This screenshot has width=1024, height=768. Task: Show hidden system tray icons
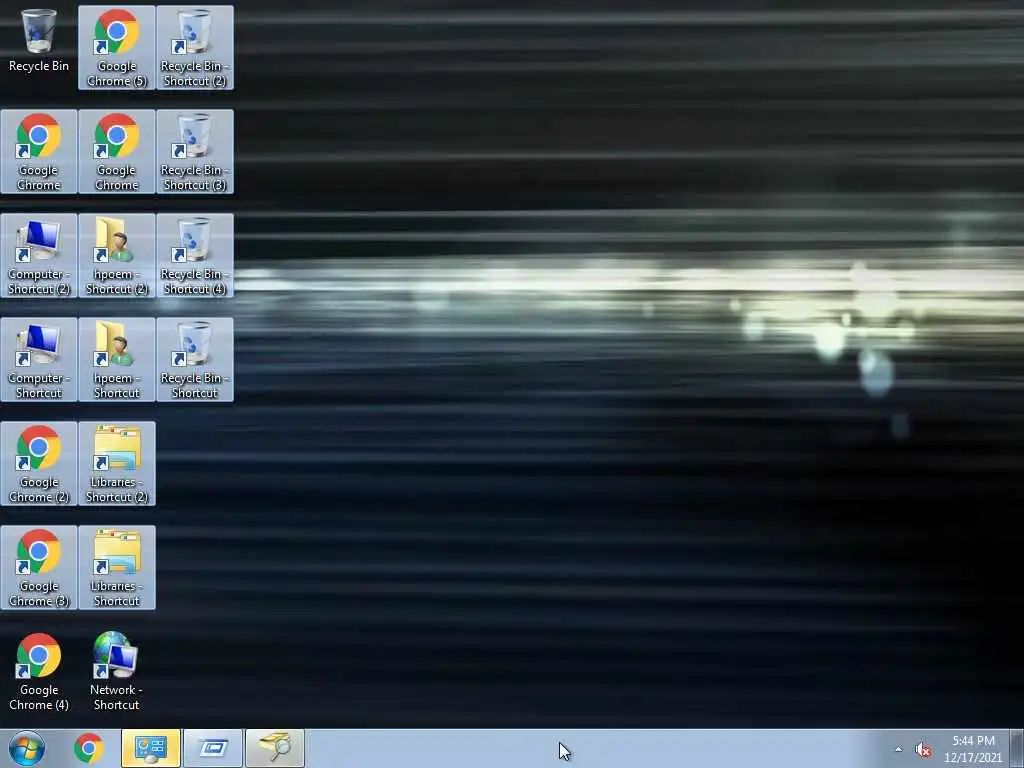point(899,749)
